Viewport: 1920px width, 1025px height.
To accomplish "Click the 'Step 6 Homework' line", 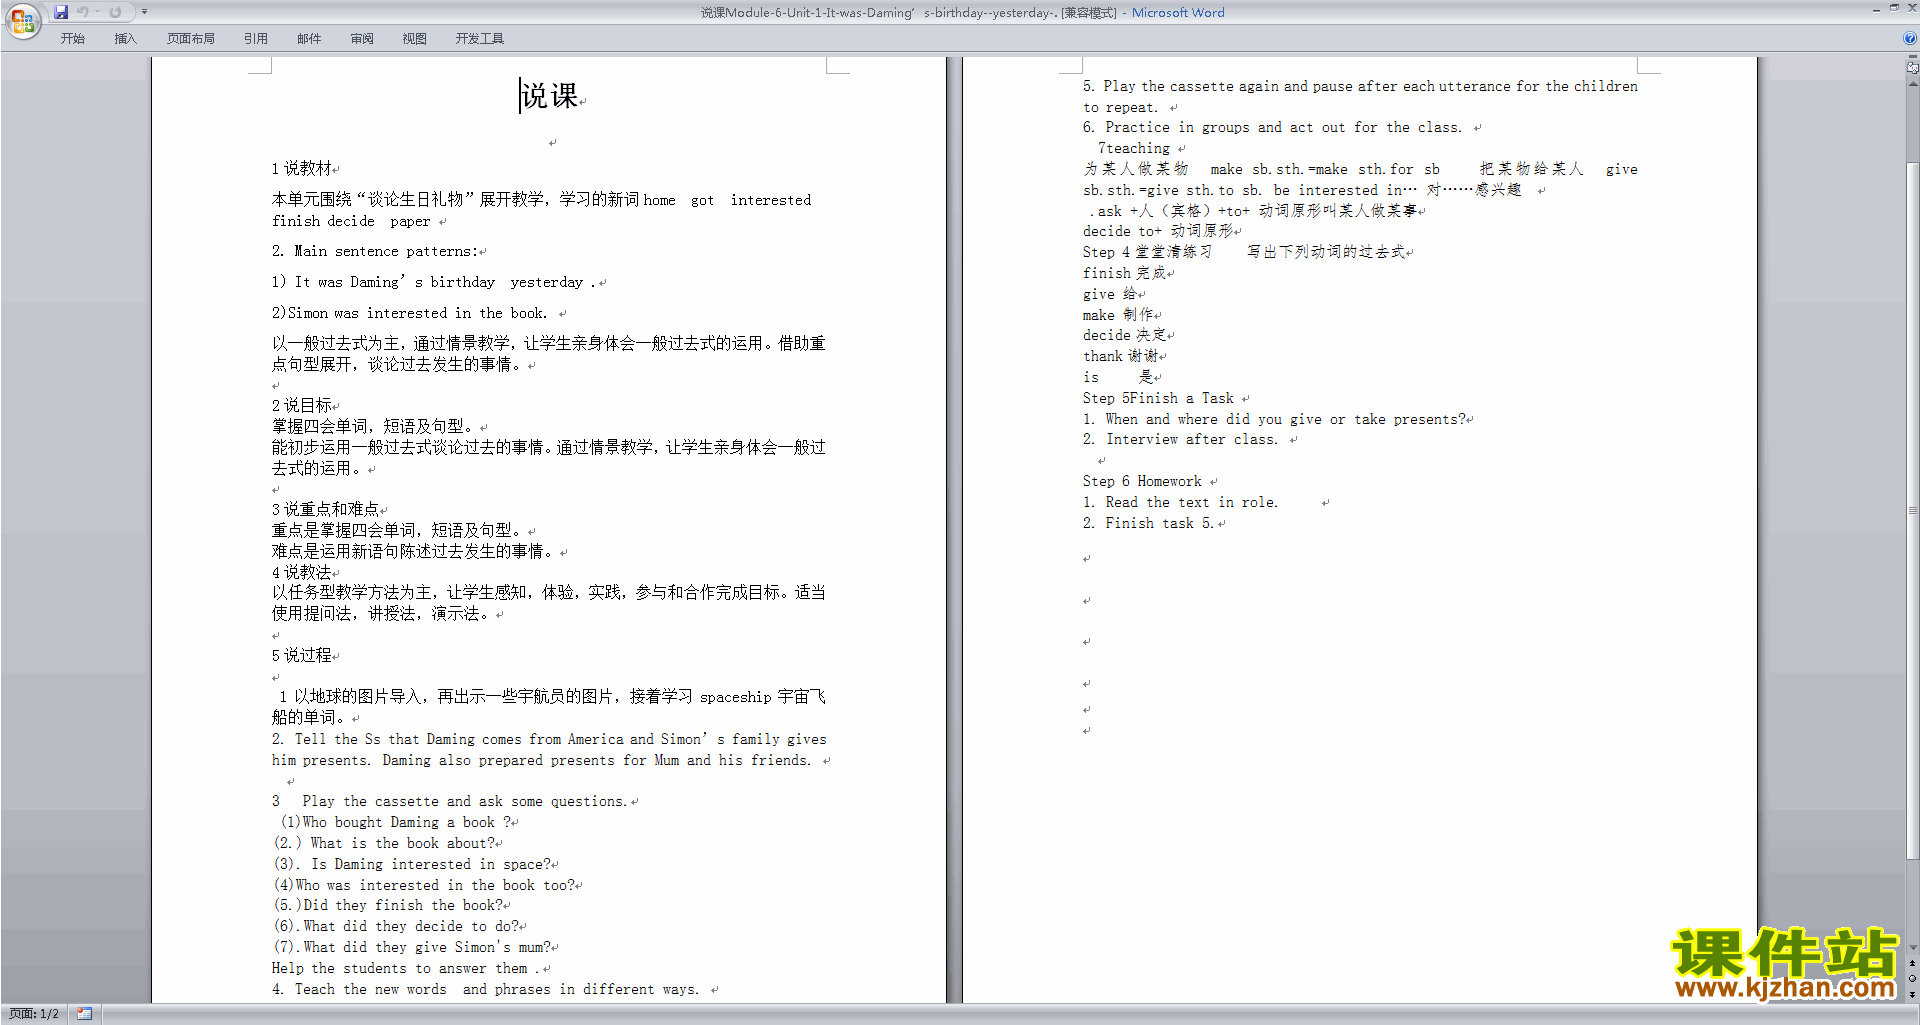I will 1143,482.
